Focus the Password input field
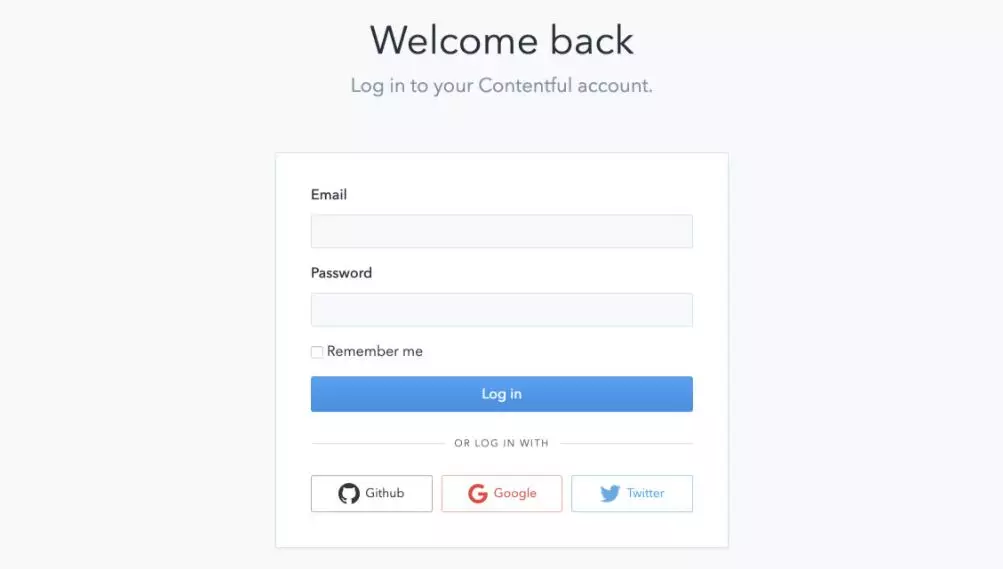 (x=501, y=309)
